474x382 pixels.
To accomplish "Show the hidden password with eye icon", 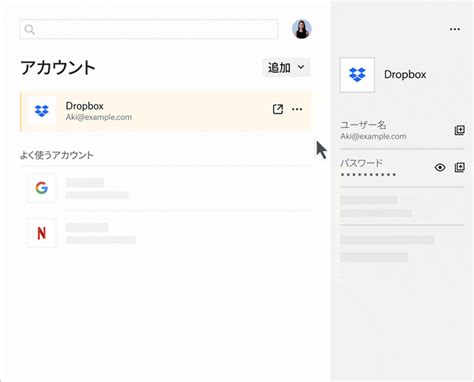I will (x=440, y=167).
